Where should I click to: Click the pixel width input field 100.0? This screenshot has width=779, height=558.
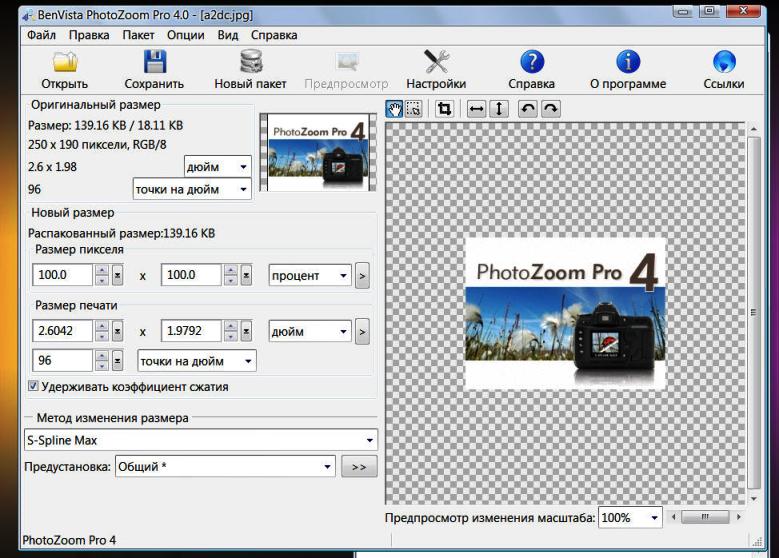click(62, 275)
